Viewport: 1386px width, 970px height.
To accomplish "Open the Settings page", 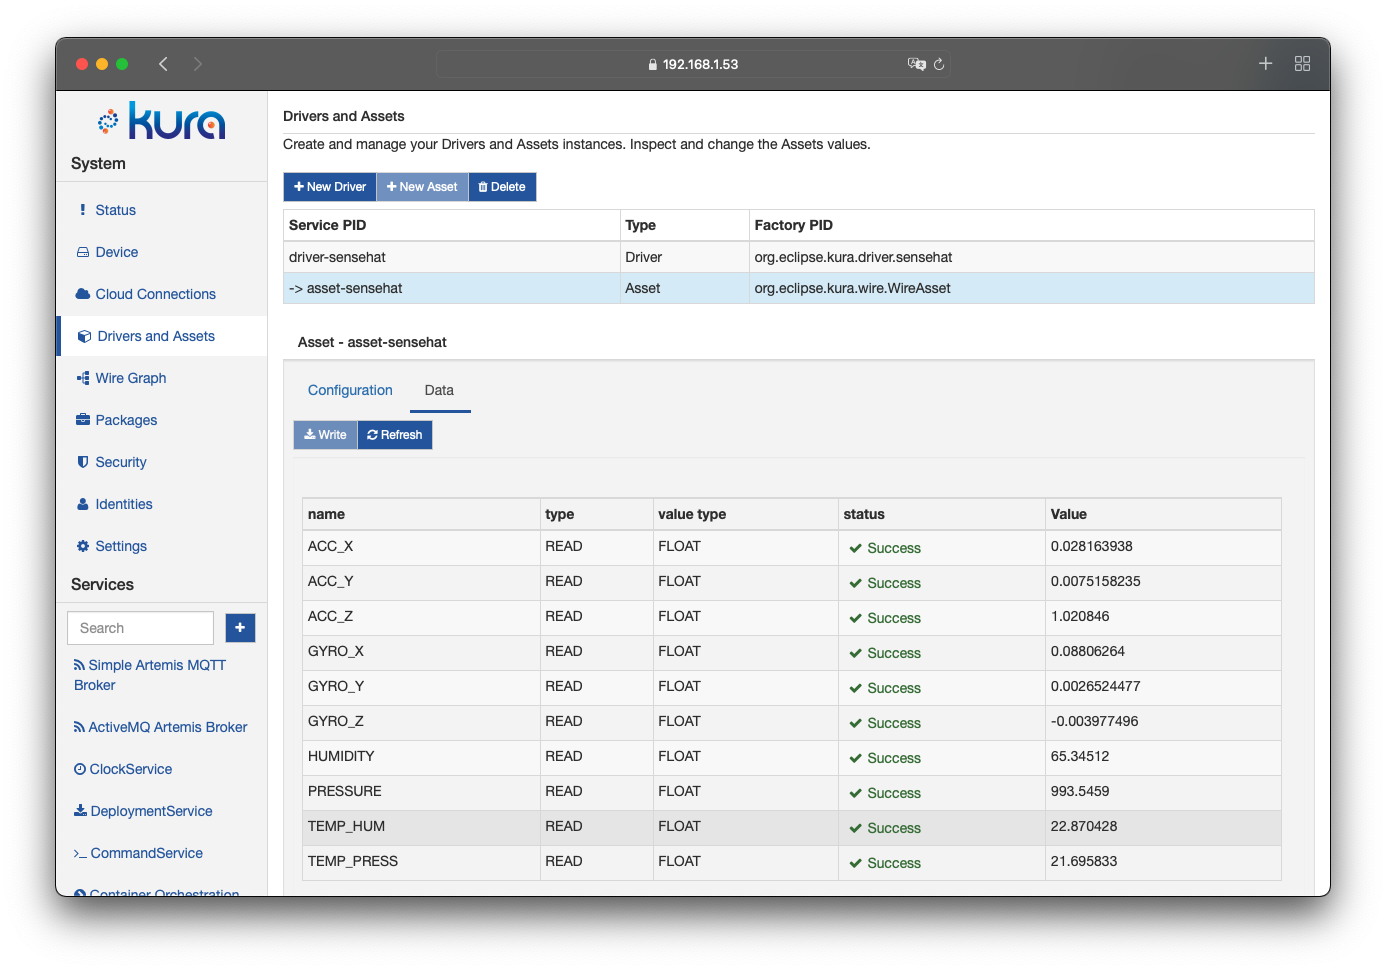I will tap(121, 546).
